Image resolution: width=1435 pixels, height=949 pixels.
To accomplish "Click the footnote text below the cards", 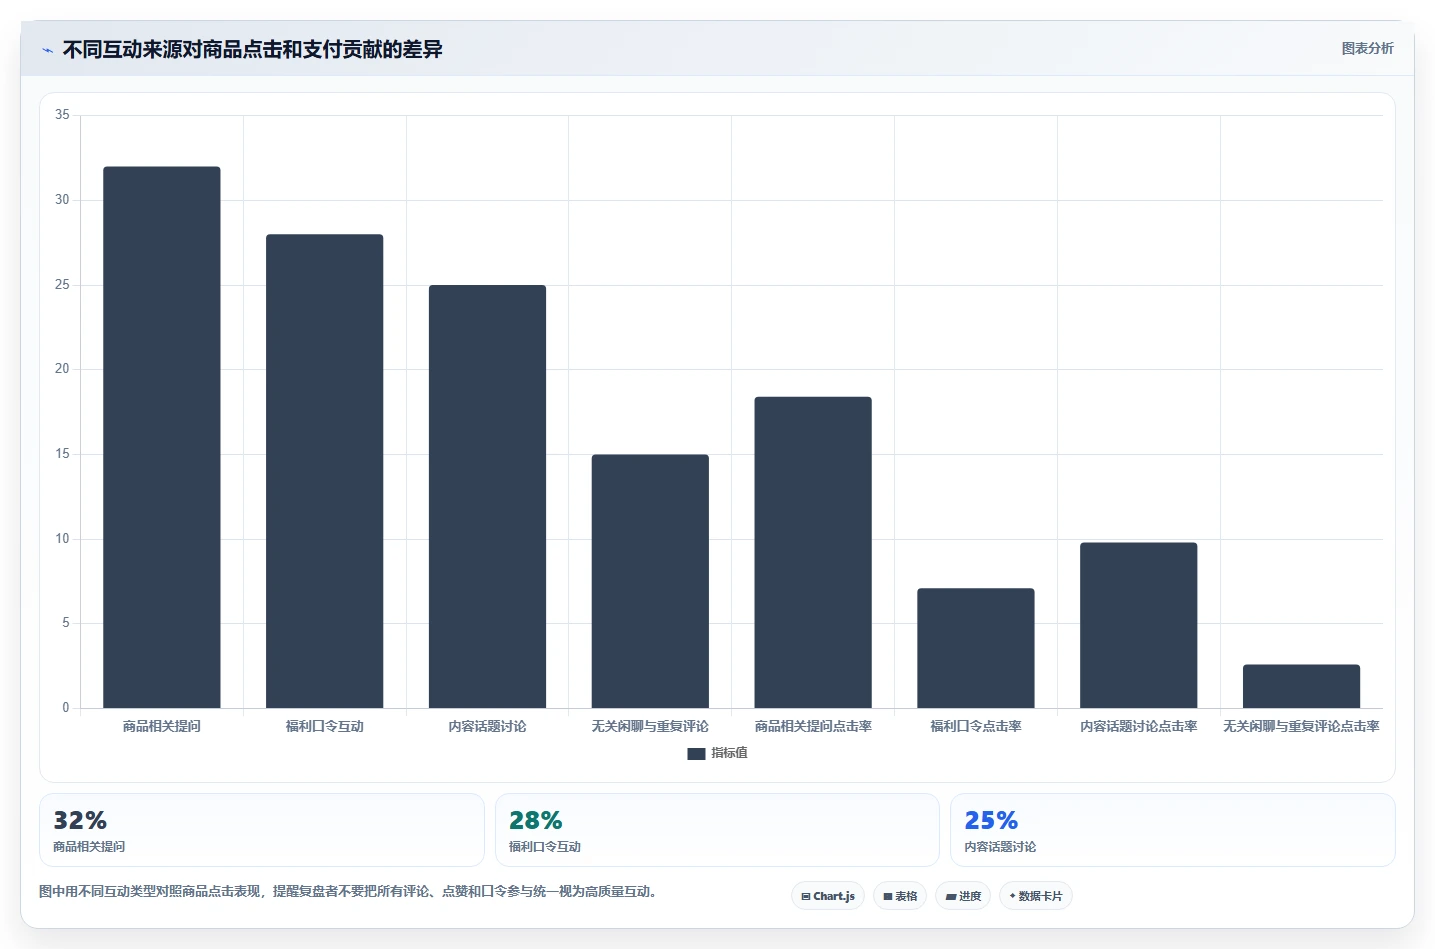I will pos(350,891).
